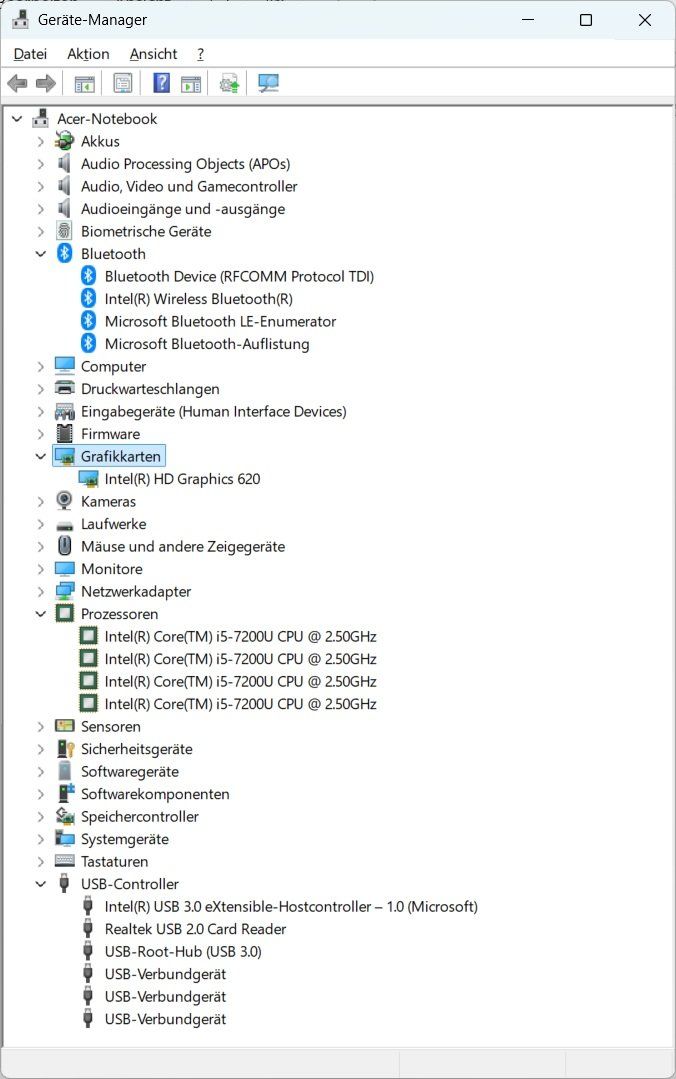676x1079 pixels.
Task: Select Intel(R) Wireless Bluetooth(R)
Action: coord(198,299)
